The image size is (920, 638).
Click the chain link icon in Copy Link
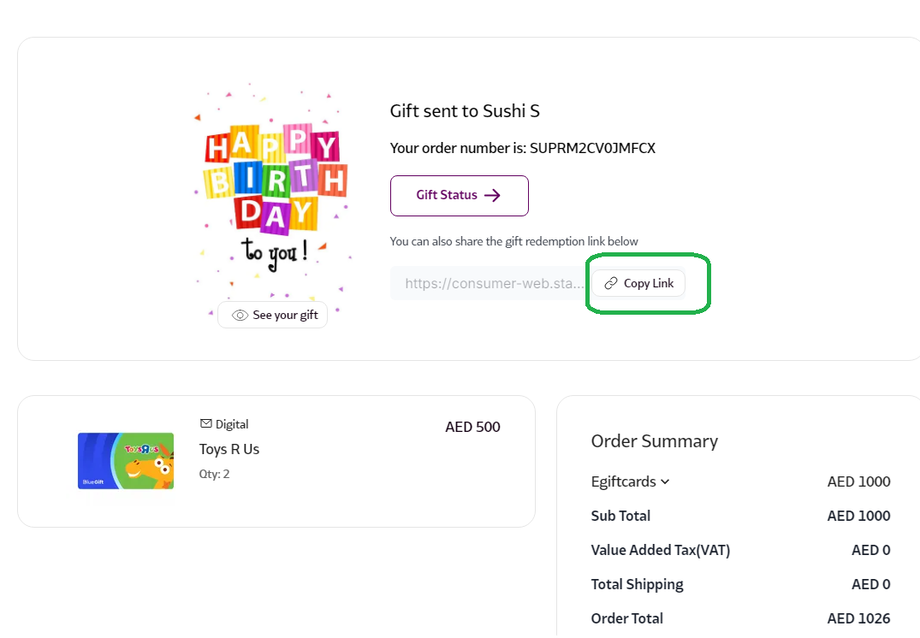pyautogui.click(x=611, y=284)
